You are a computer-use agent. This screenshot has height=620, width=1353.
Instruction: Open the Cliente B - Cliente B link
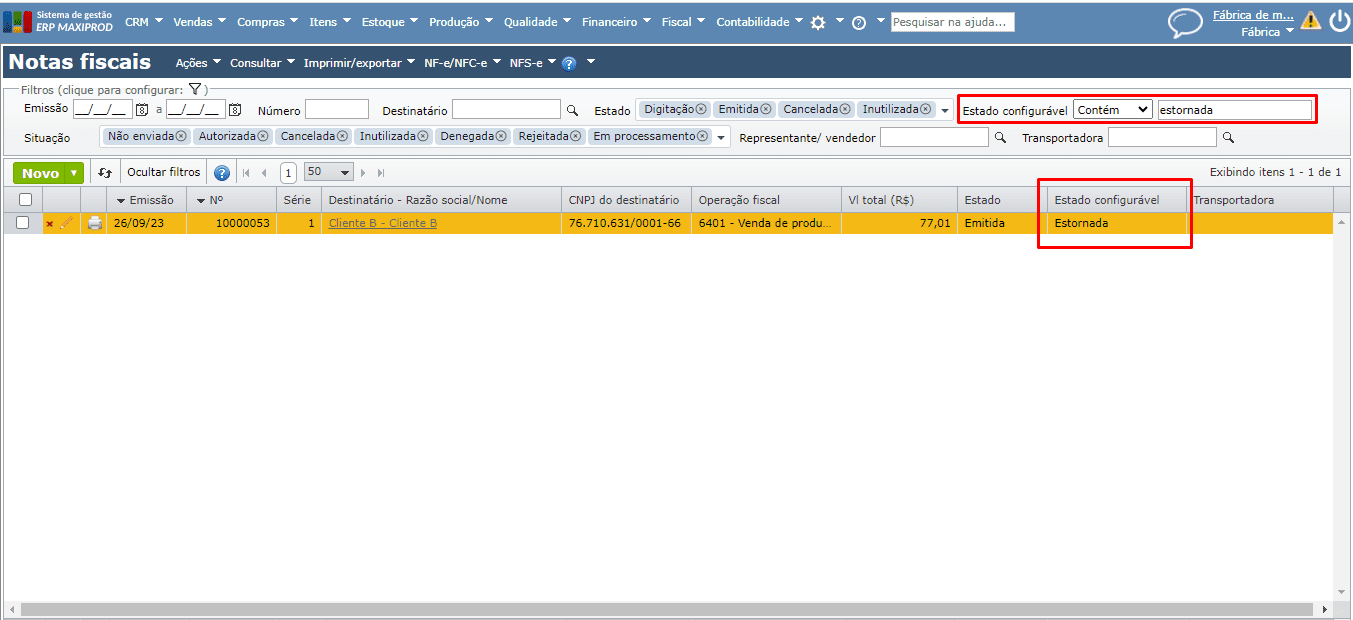[383, 223]
